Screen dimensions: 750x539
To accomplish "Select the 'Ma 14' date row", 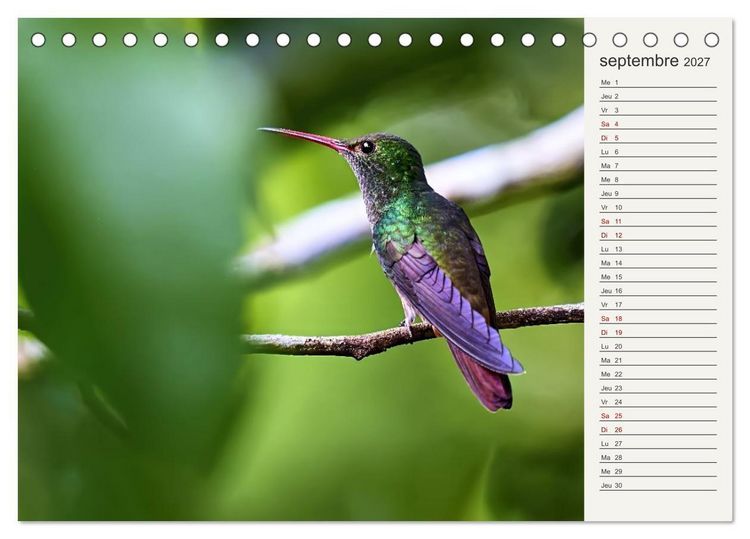I will pyautogui.click(x=658, y=263).
